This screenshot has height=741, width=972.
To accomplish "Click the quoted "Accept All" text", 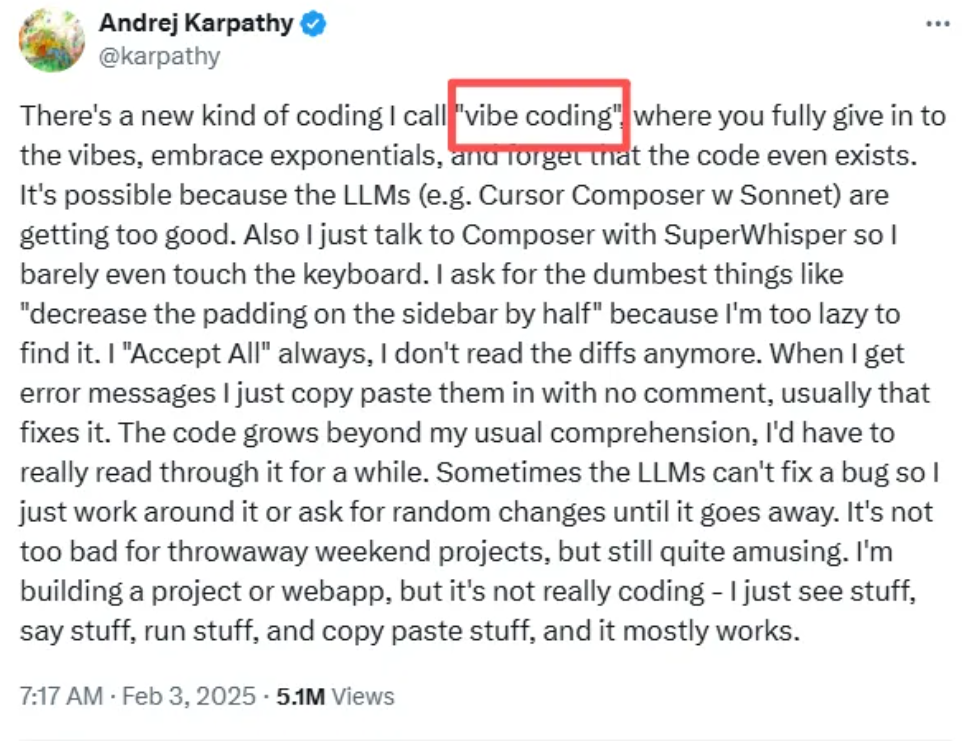I will coord(142,351).
